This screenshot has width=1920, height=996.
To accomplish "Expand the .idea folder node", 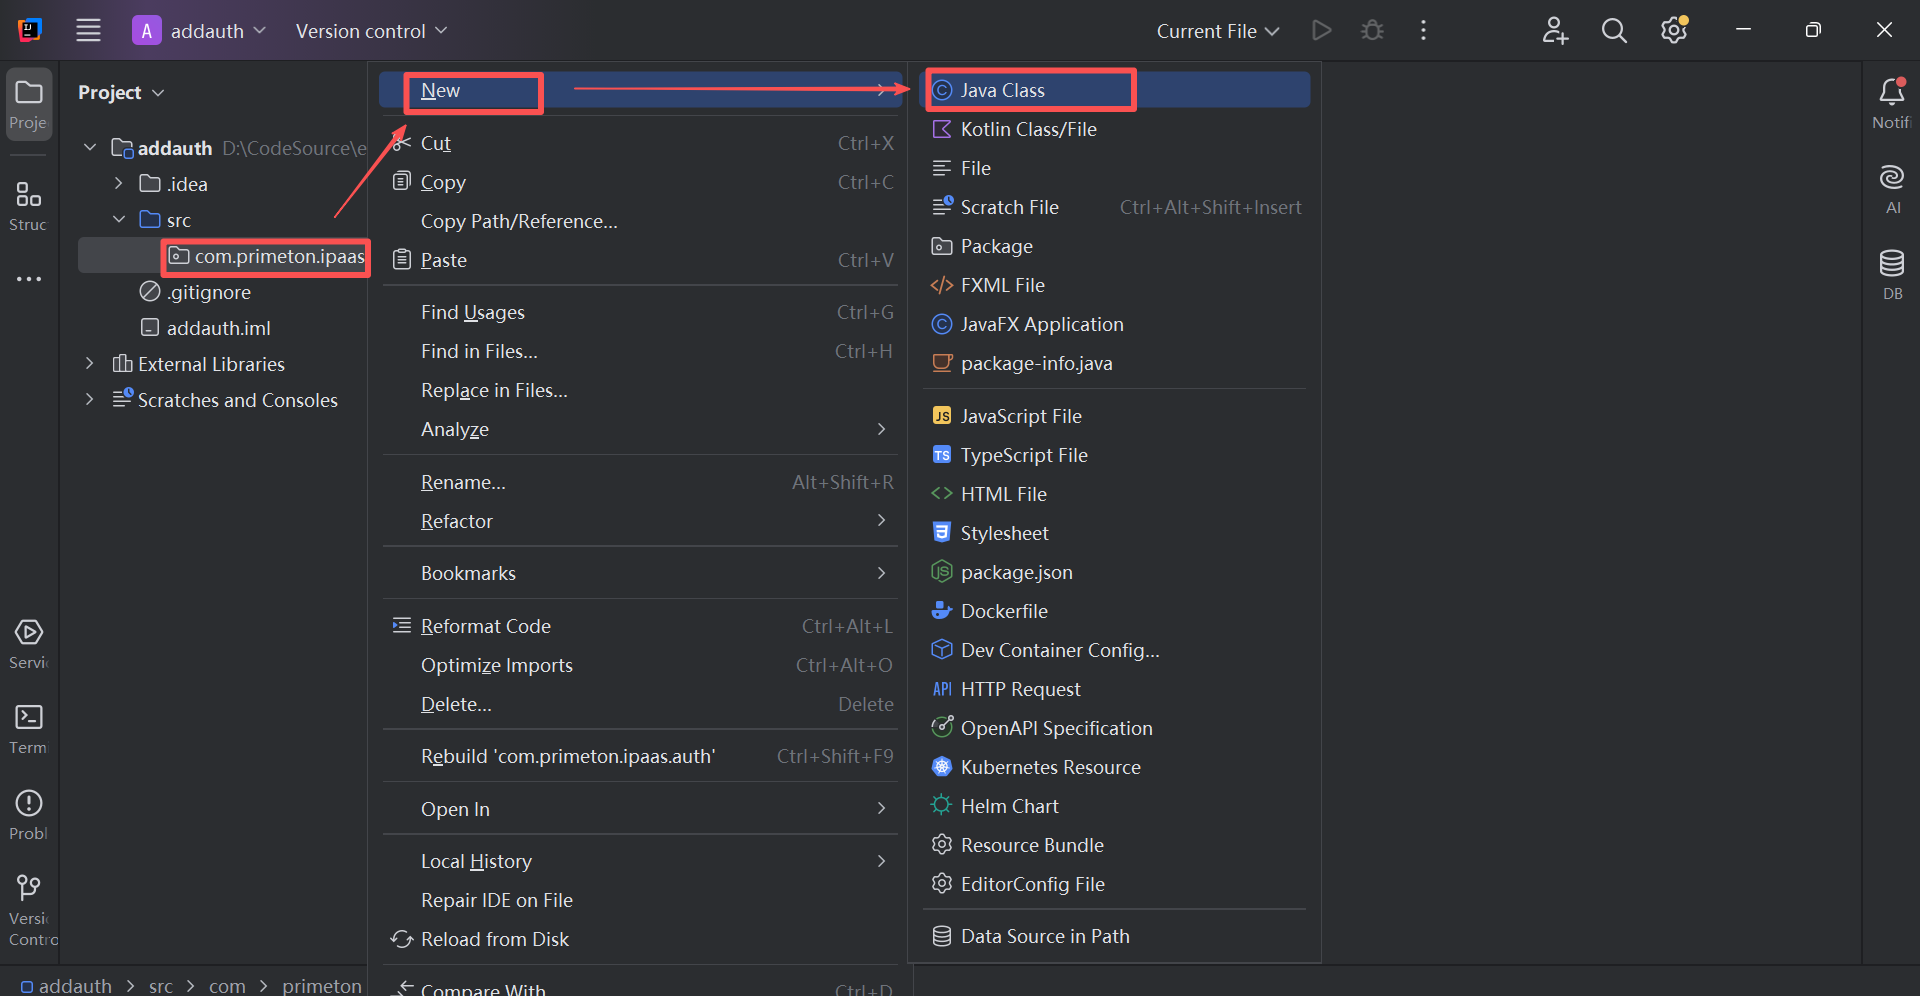I will coord(119,184).
